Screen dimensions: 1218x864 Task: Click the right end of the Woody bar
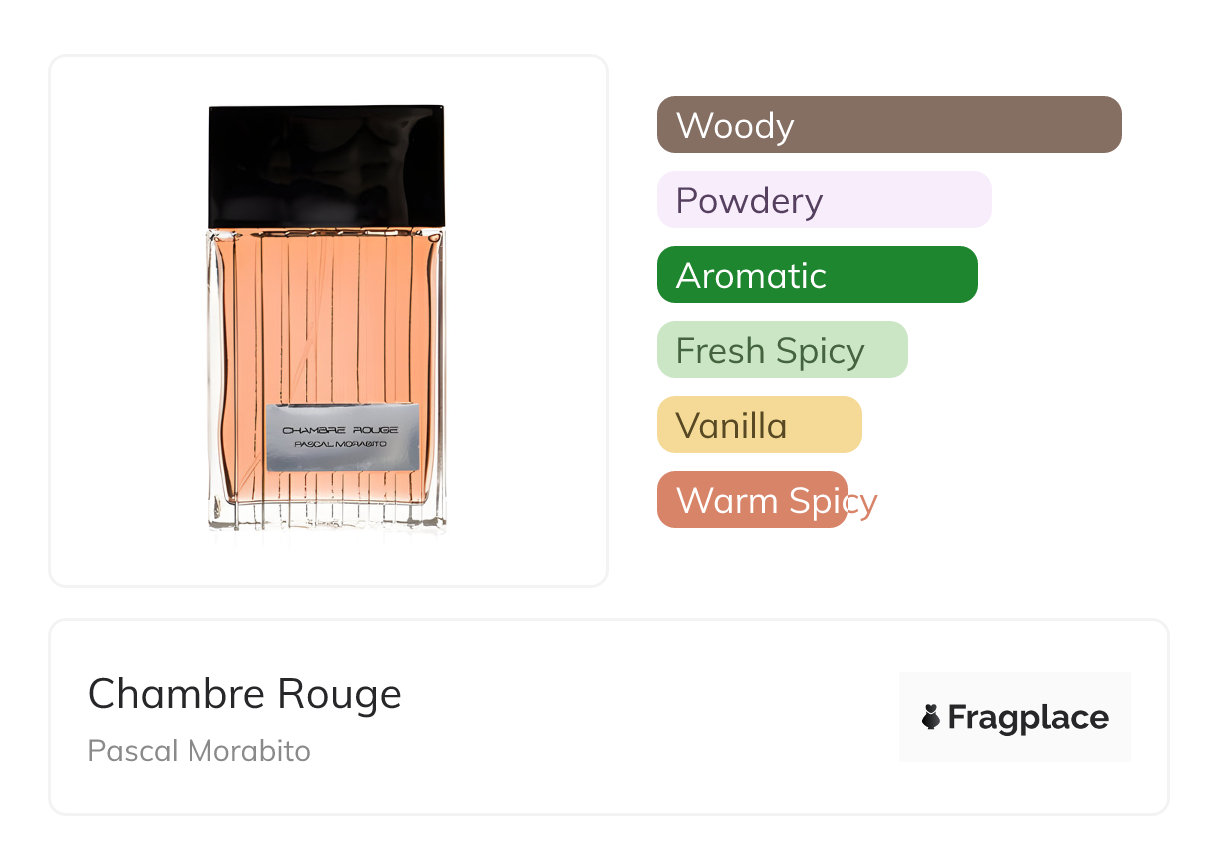click(x=1105, y=125)
